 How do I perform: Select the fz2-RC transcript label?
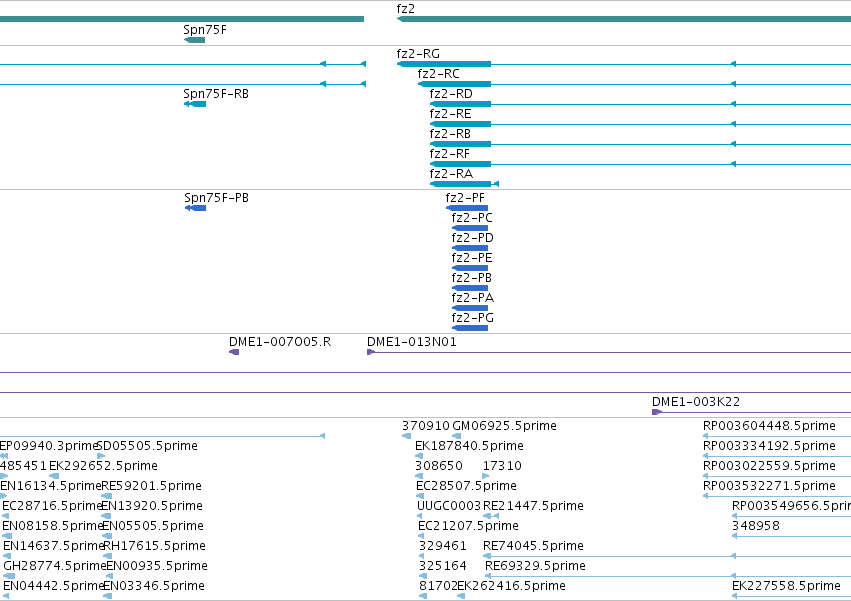tap(439, 74)
